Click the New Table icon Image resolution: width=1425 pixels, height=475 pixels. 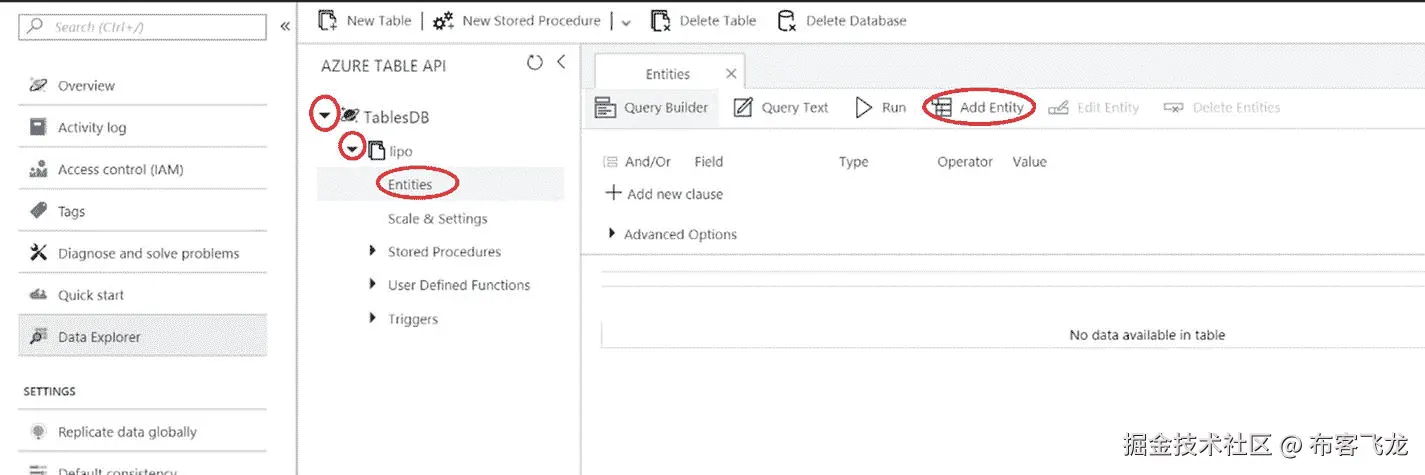point(327,20)
